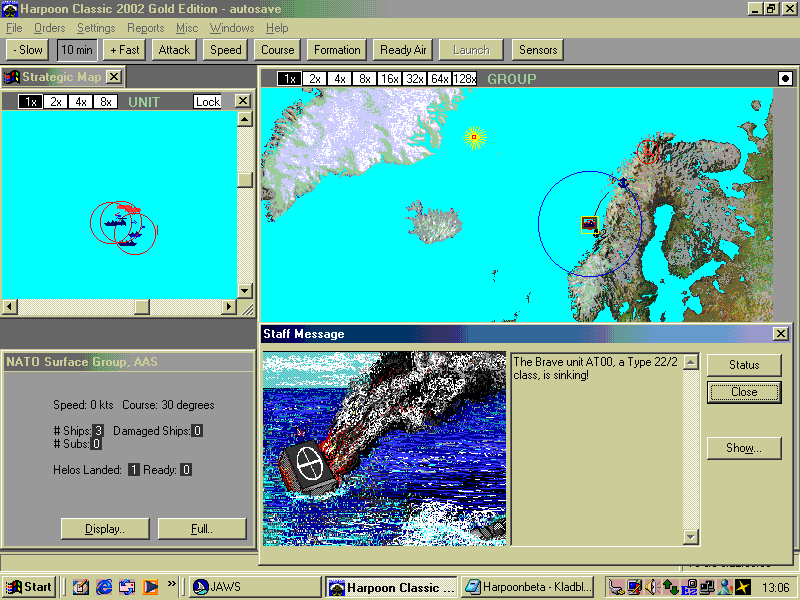Click the sinking ship image thumbnail
Viewport: 800px width, 600px height.
(385, 448)
